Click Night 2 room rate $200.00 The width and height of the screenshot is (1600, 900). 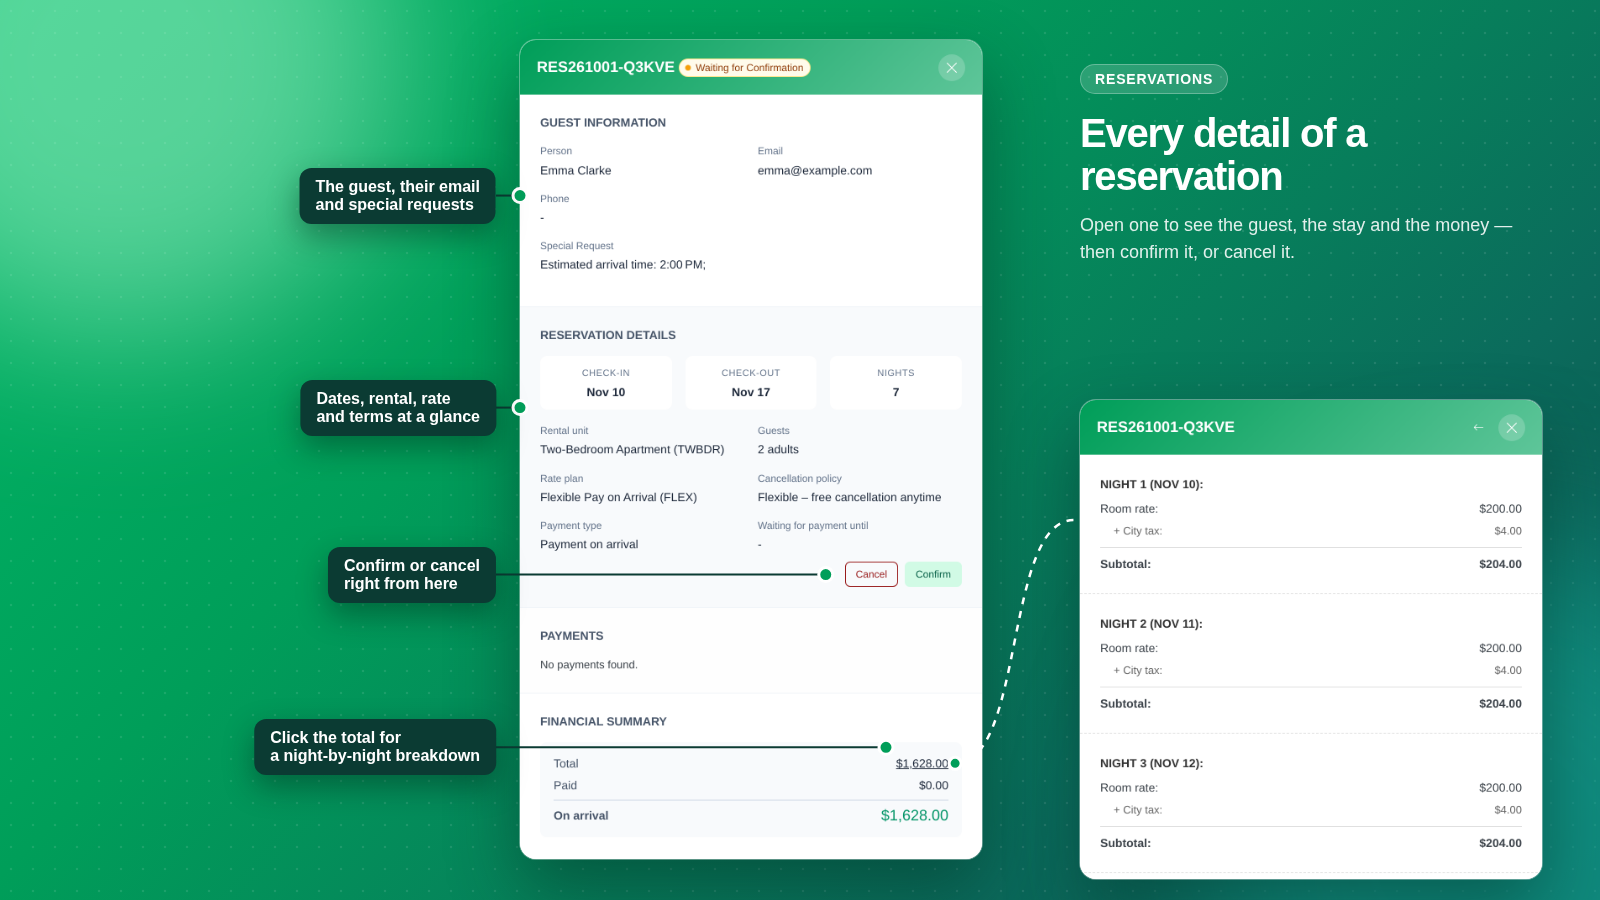tap(1500, 649)
